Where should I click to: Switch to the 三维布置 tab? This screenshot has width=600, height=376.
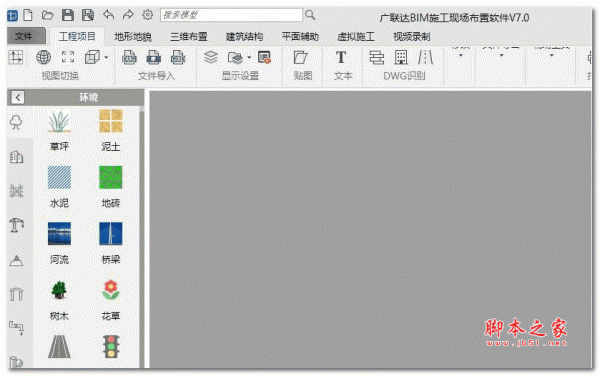point(189,37)
